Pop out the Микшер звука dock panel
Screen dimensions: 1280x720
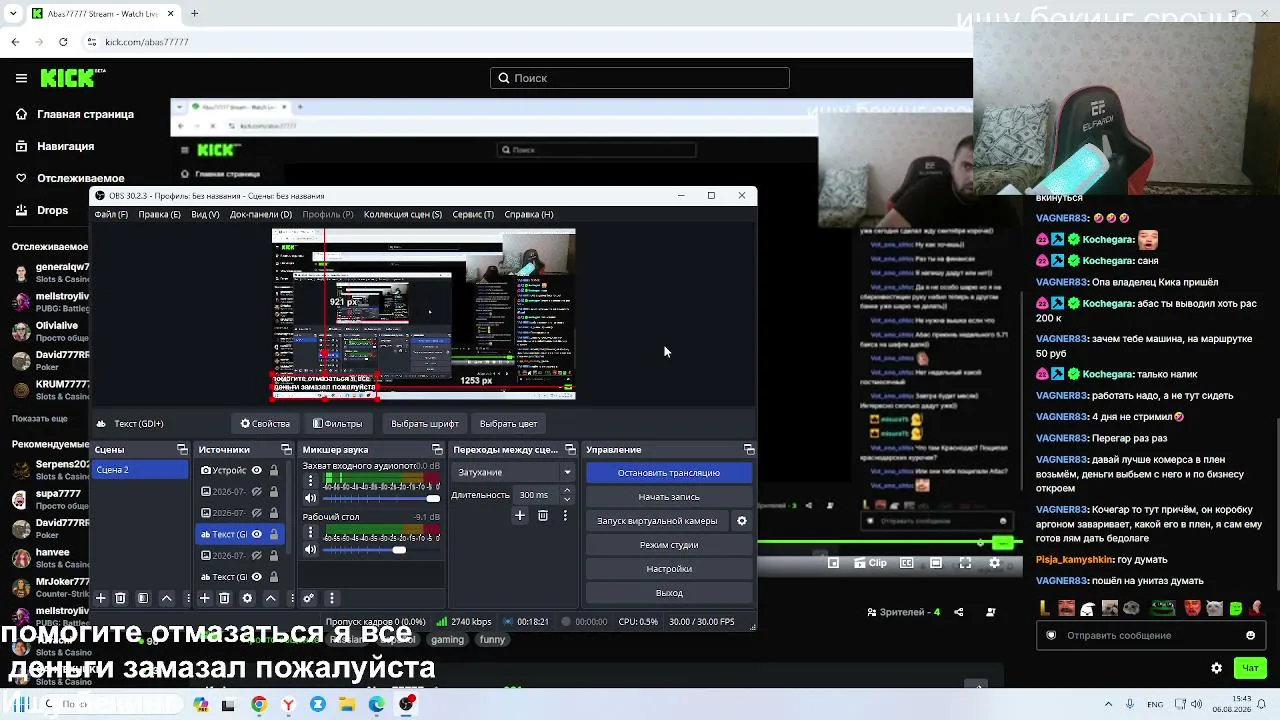pyautogui.click(x=437, y=450)
